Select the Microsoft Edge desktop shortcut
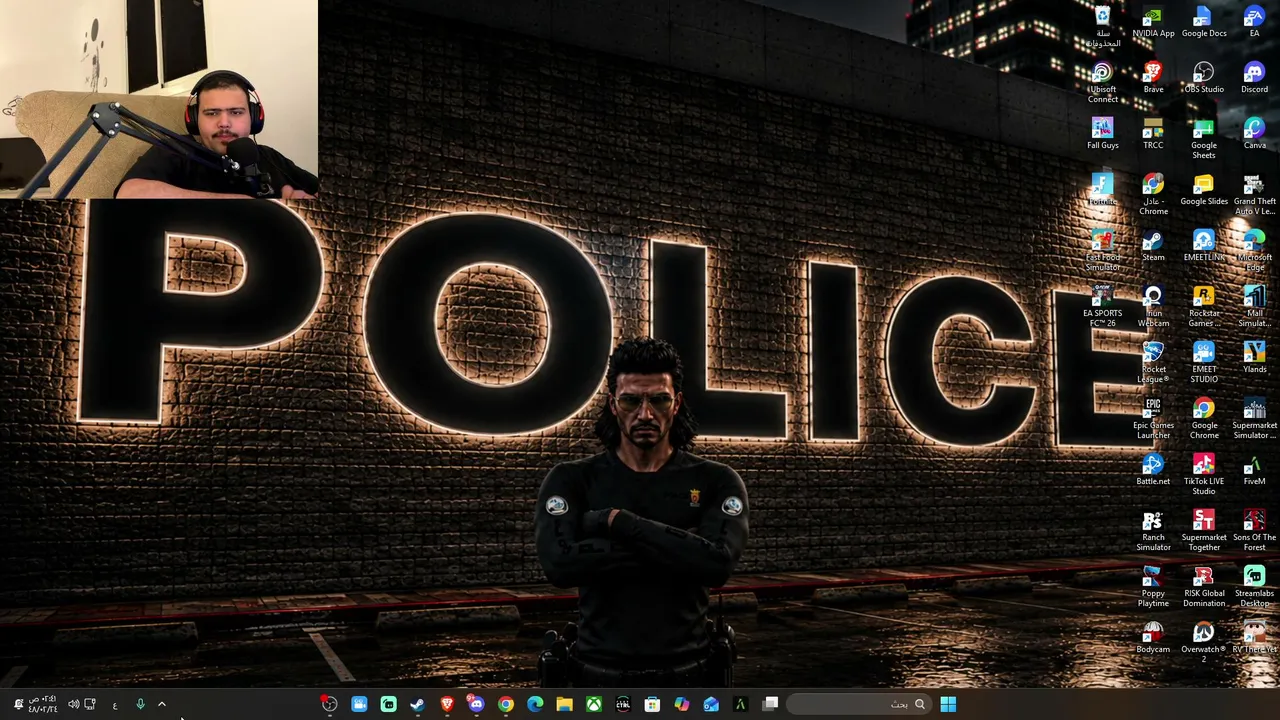The height and width of the screenshot is (720, 1280). click(x=1254, y=251)
